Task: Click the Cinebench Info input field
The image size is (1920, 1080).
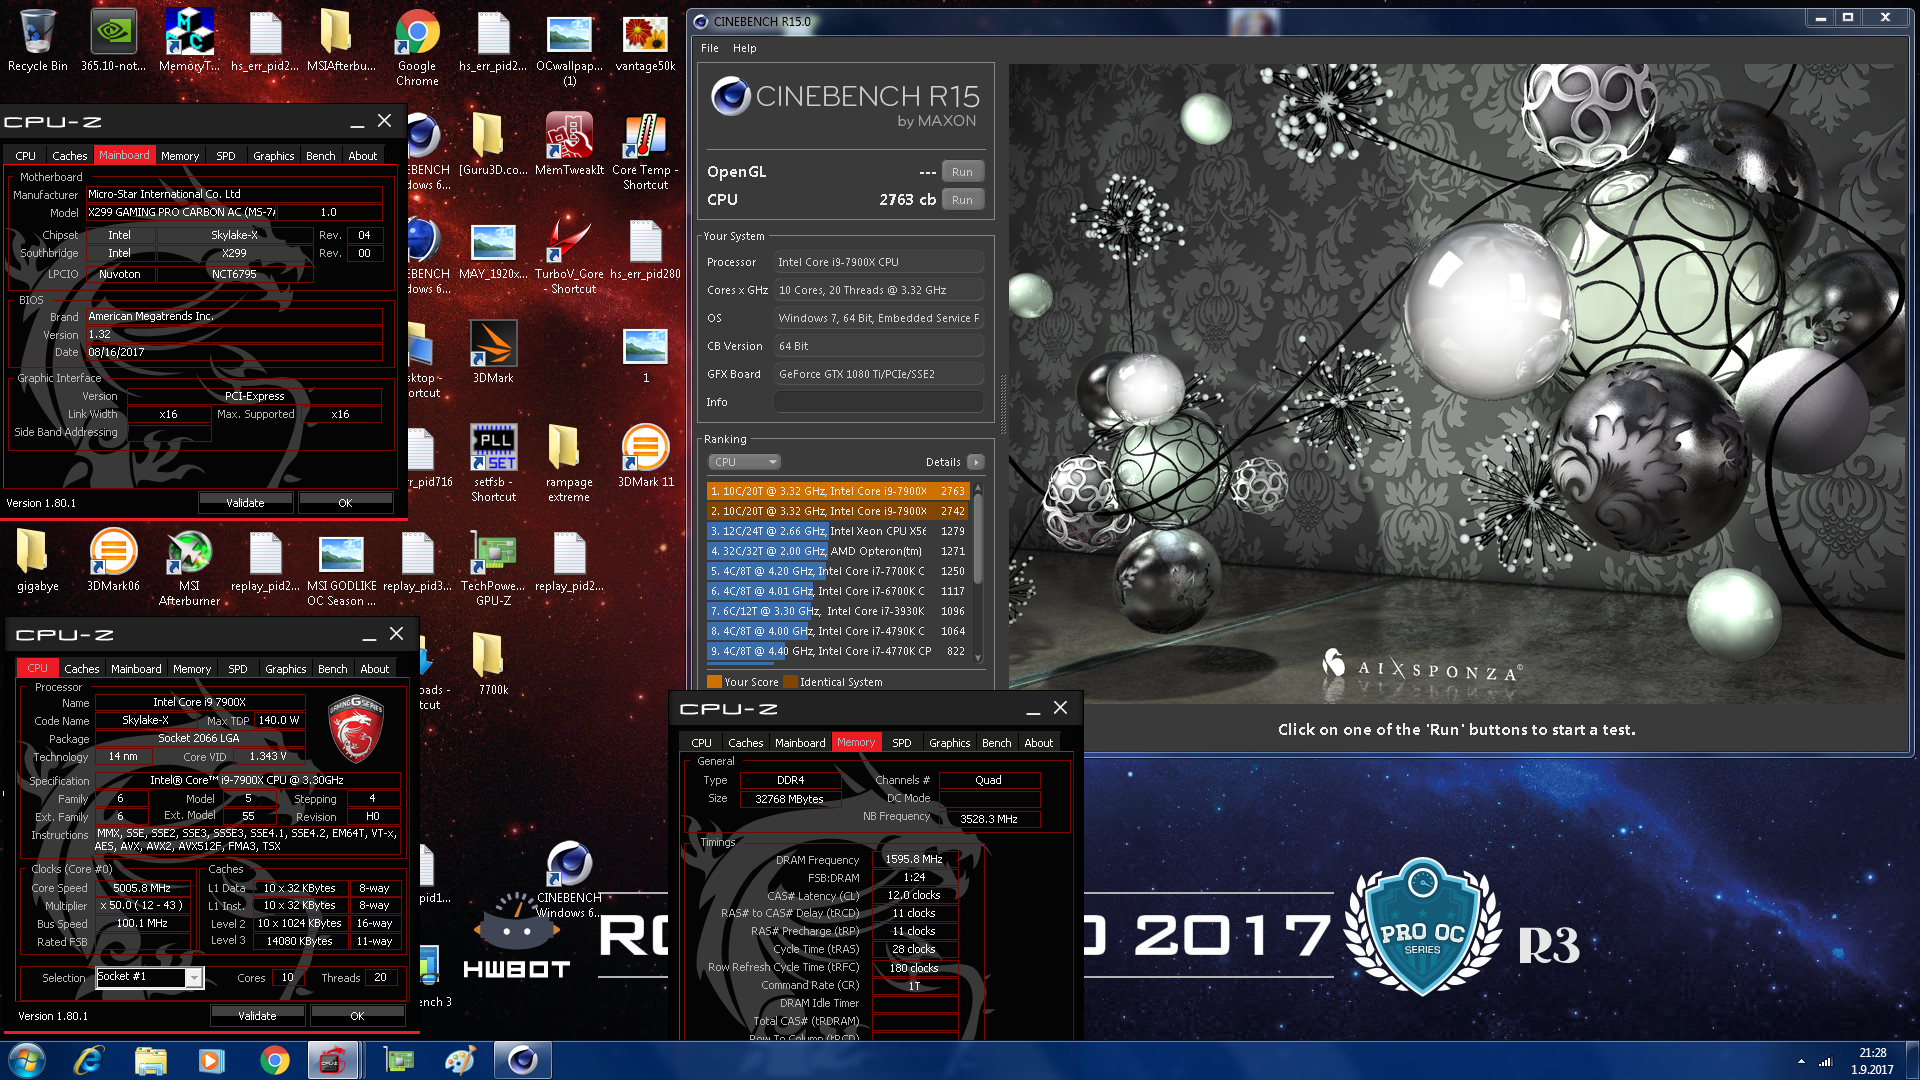Action: tap(878, 402)
